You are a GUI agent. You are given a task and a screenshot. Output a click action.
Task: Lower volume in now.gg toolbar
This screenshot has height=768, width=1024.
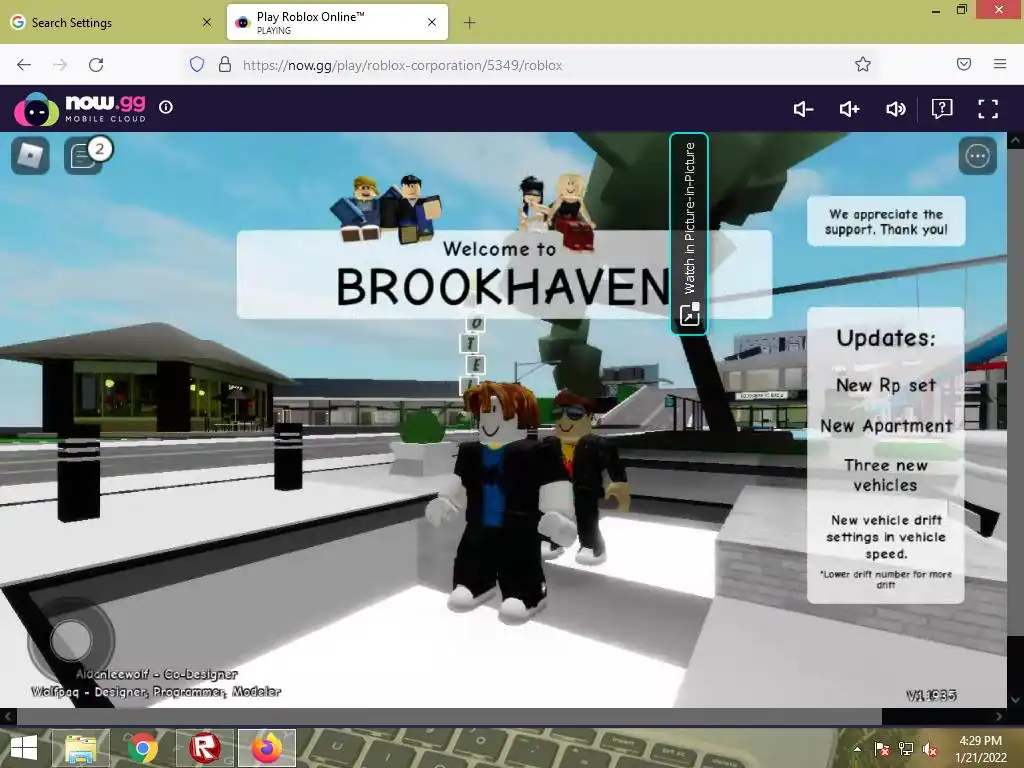point(803,108)
